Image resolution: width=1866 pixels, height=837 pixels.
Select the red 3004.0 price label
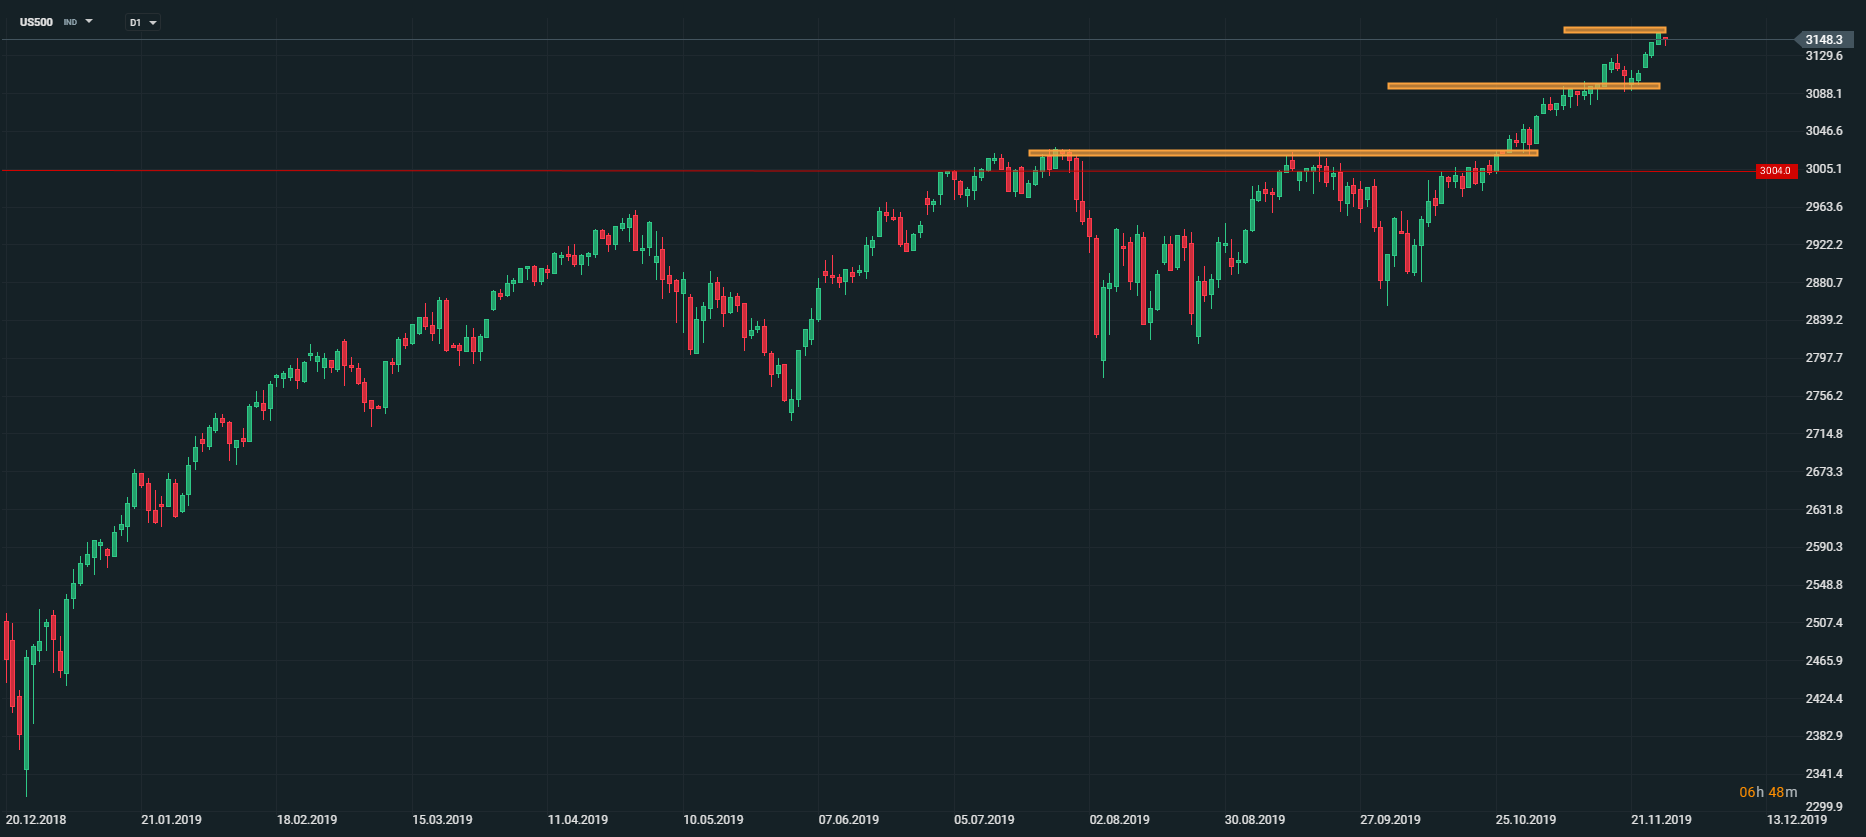point(1776,171)
